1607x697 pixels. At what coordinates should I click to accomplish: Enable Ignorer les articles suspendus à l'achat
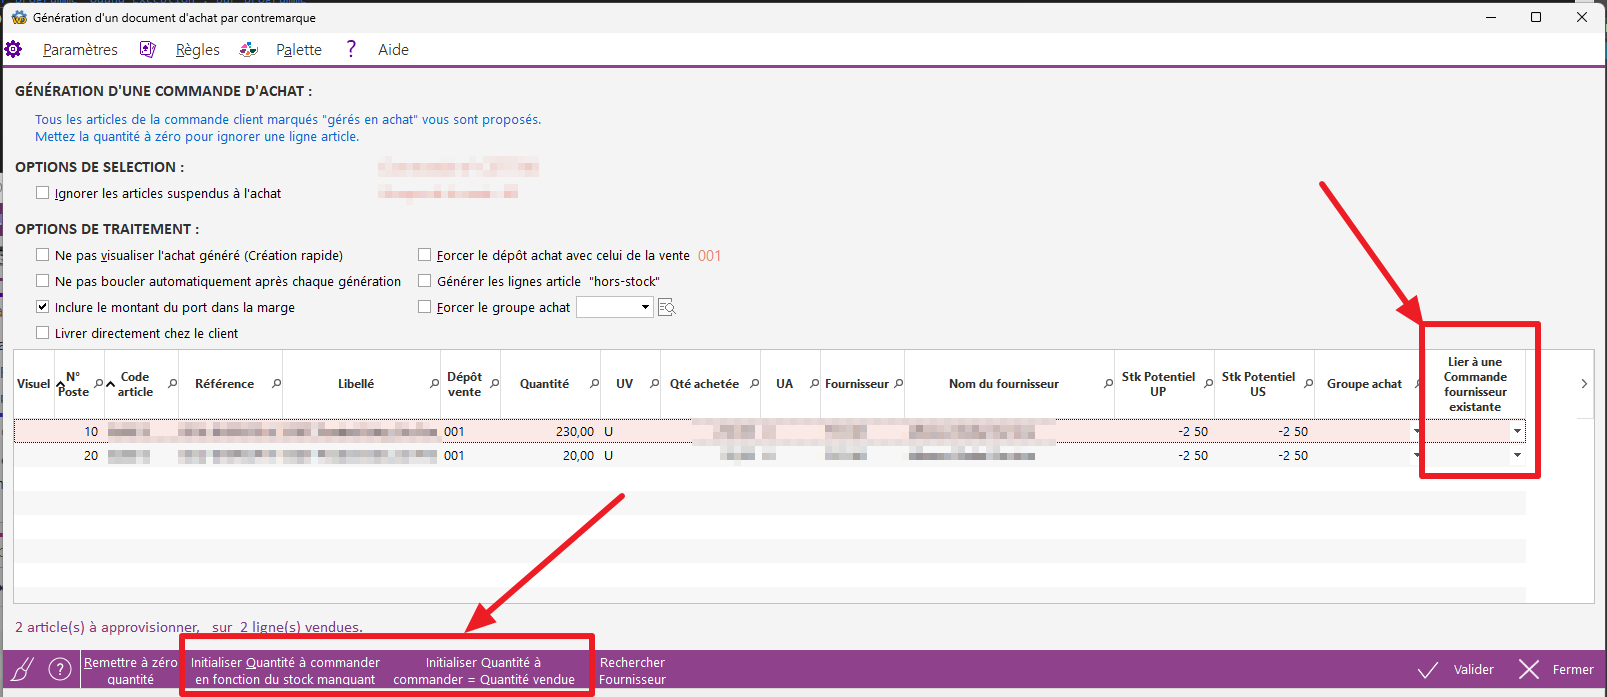click(x=42, y=193)
